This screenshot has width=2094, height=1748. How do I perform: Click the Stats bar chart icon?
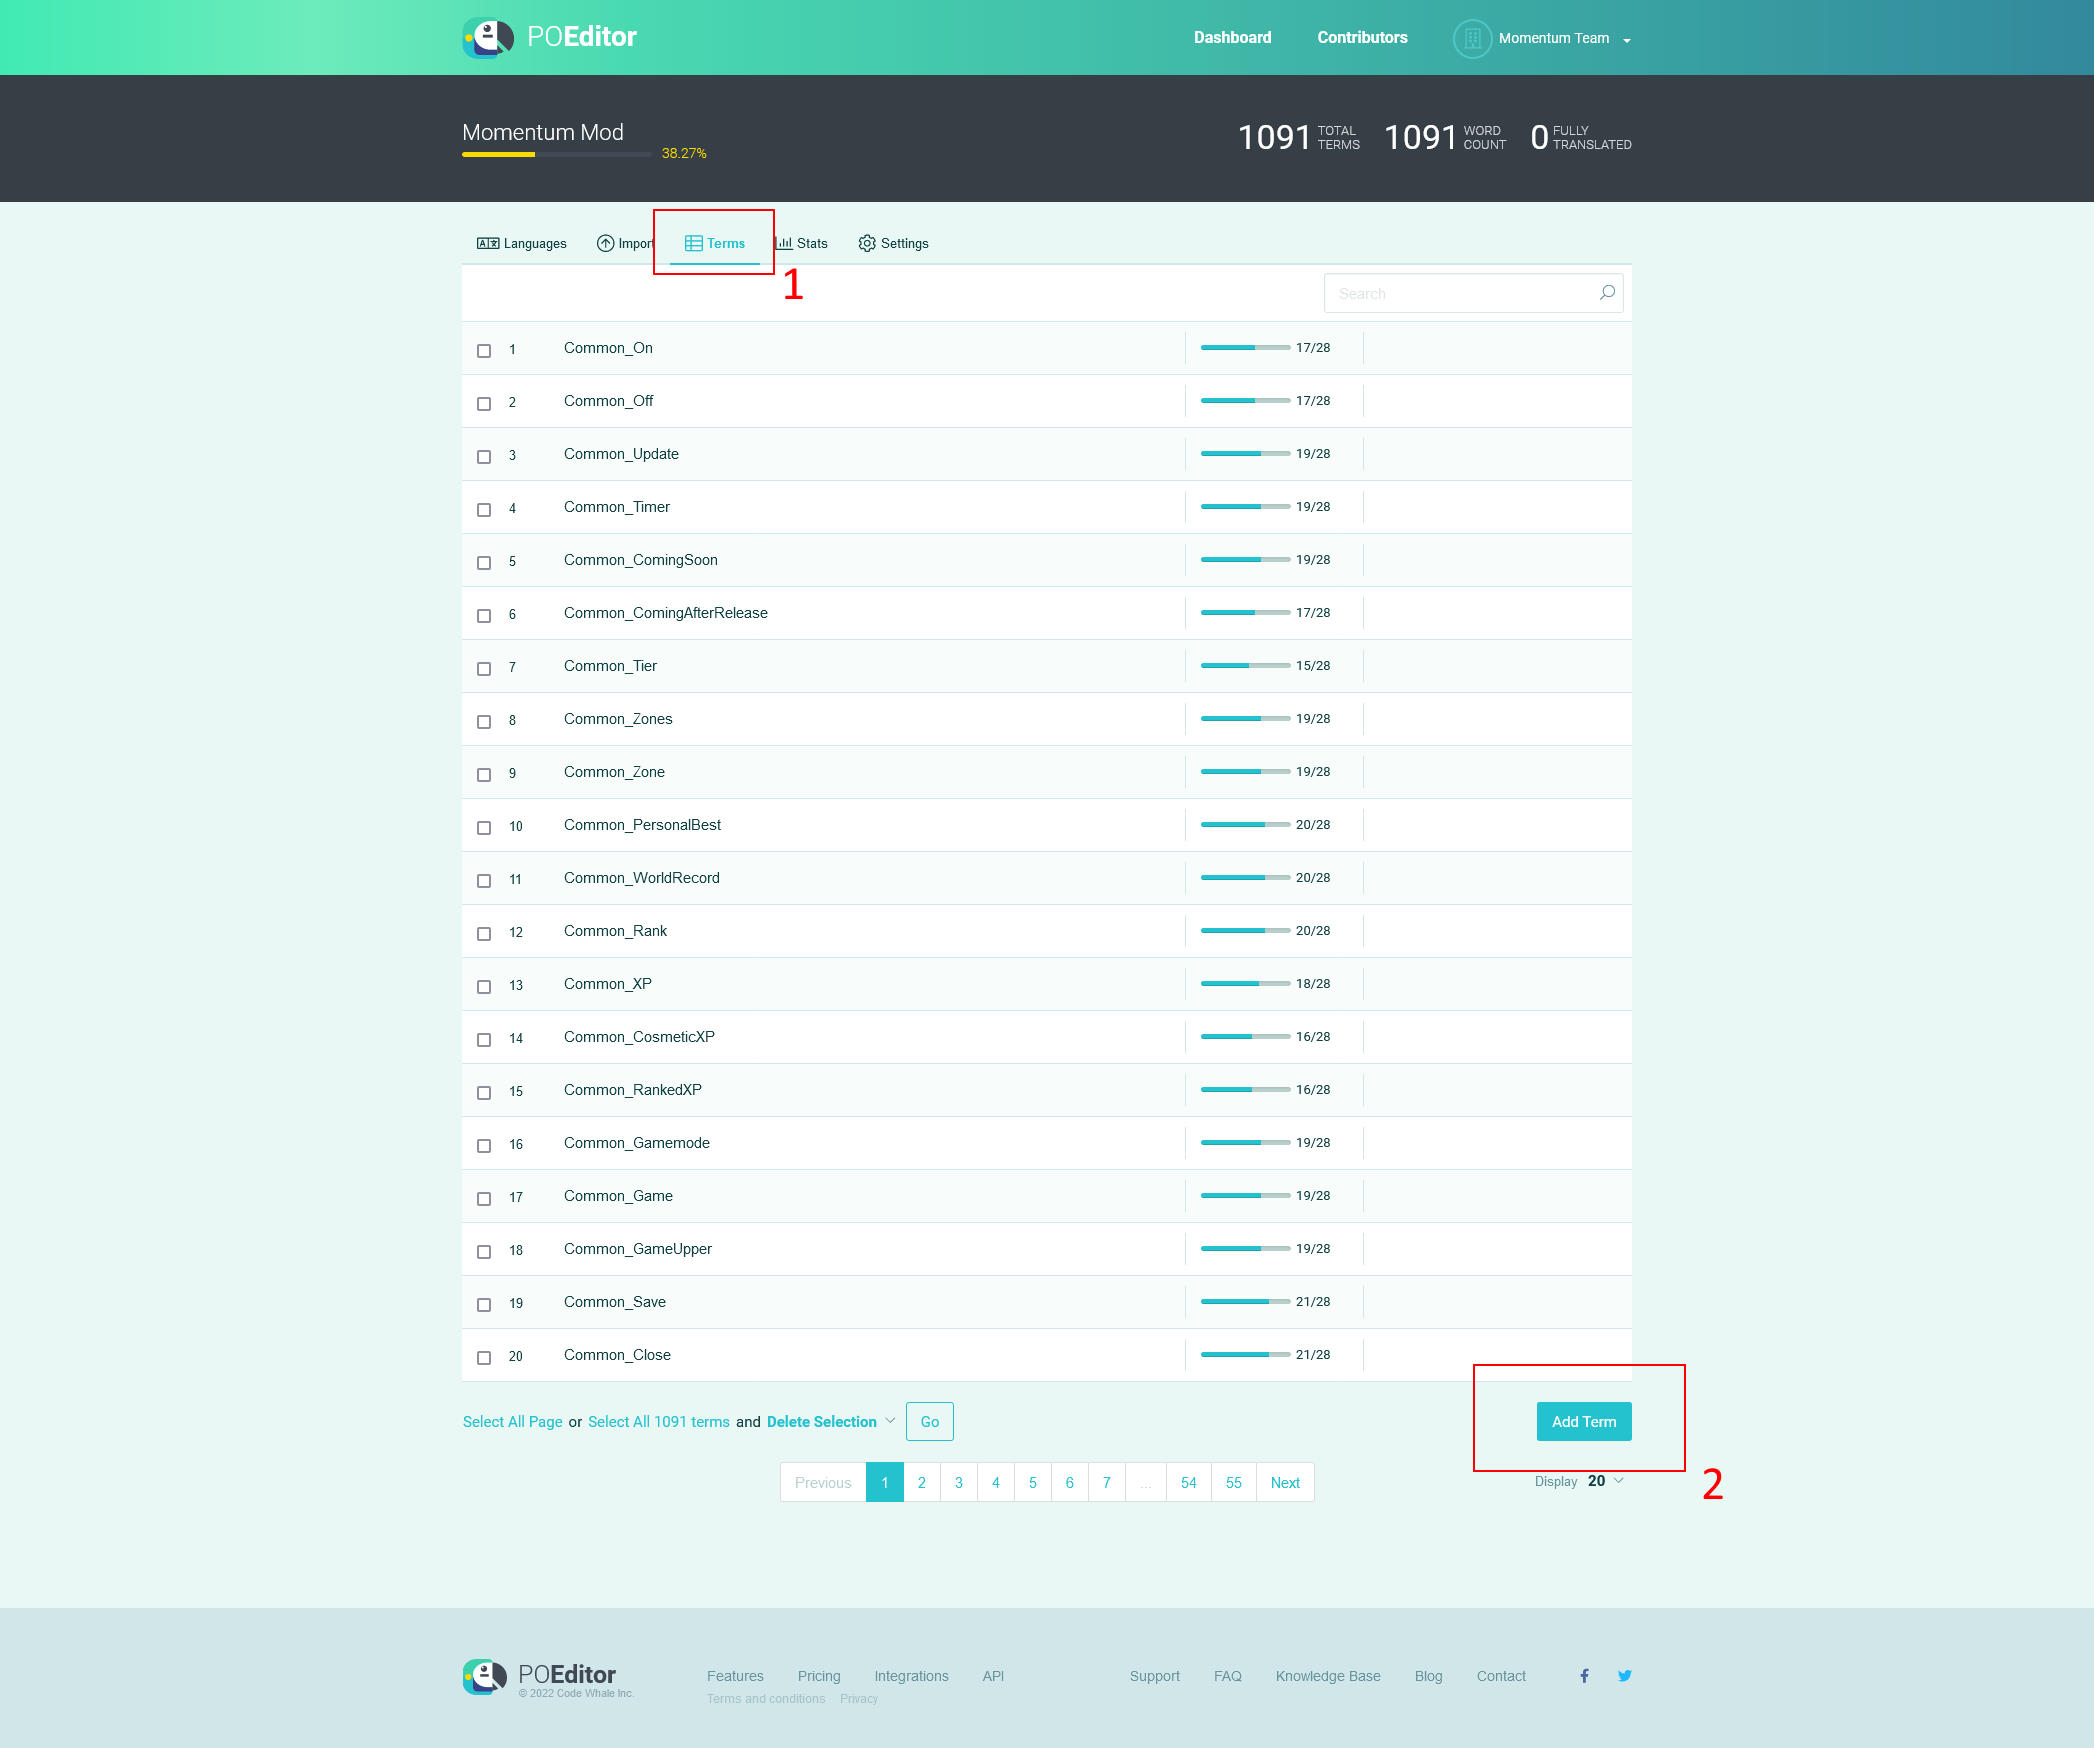(x=784, y=243)
